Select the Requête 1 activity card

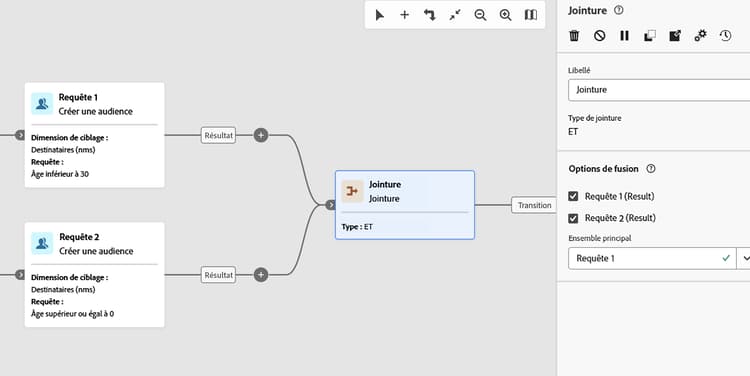point(95,135)
